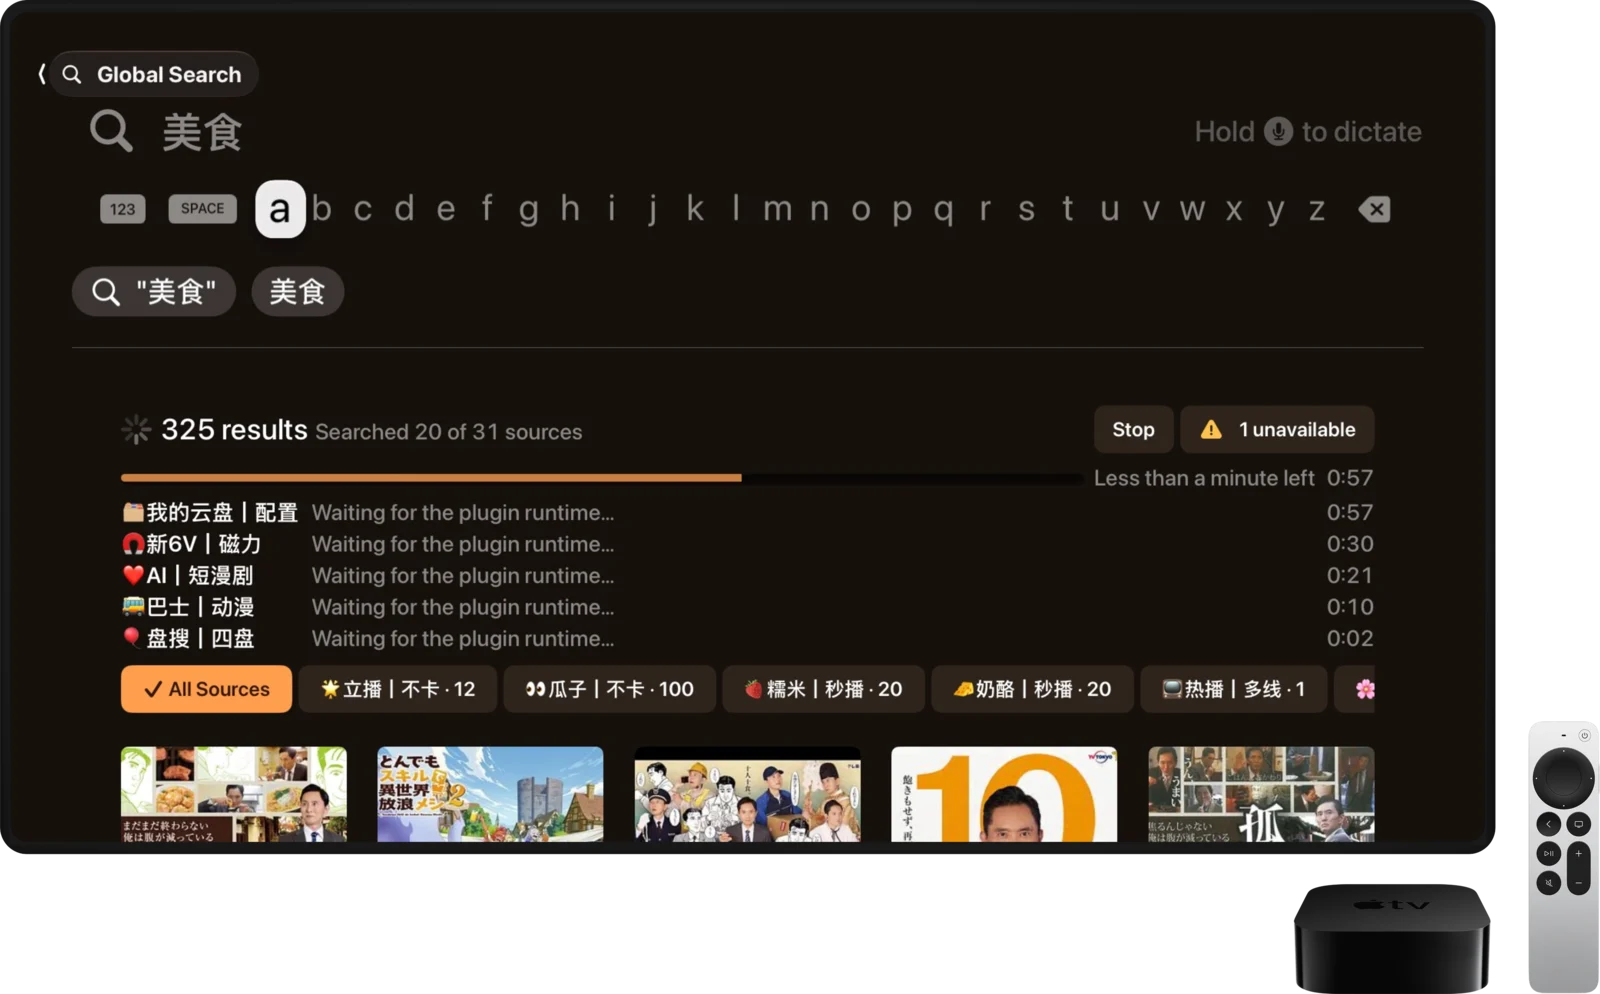The height and width of the screenshot is (994, 1600).
Task: Filter by 立播 | 不卡 source
Action: coord(398,689)
